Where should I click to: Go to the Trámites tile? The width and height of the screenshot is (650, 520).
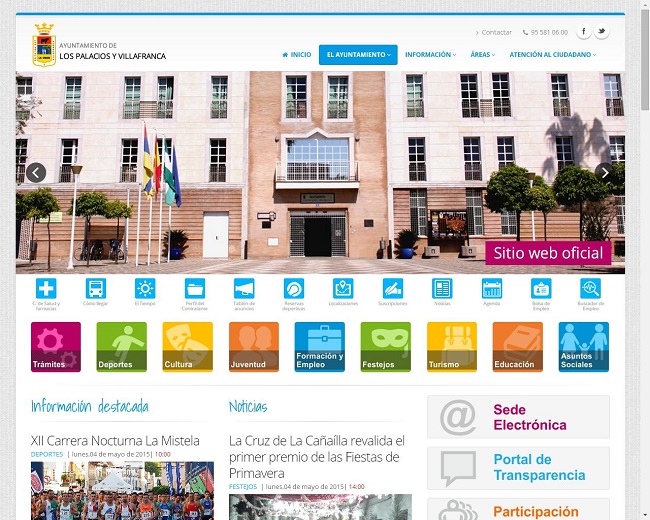pyautogui.click(x=56, y=347)
